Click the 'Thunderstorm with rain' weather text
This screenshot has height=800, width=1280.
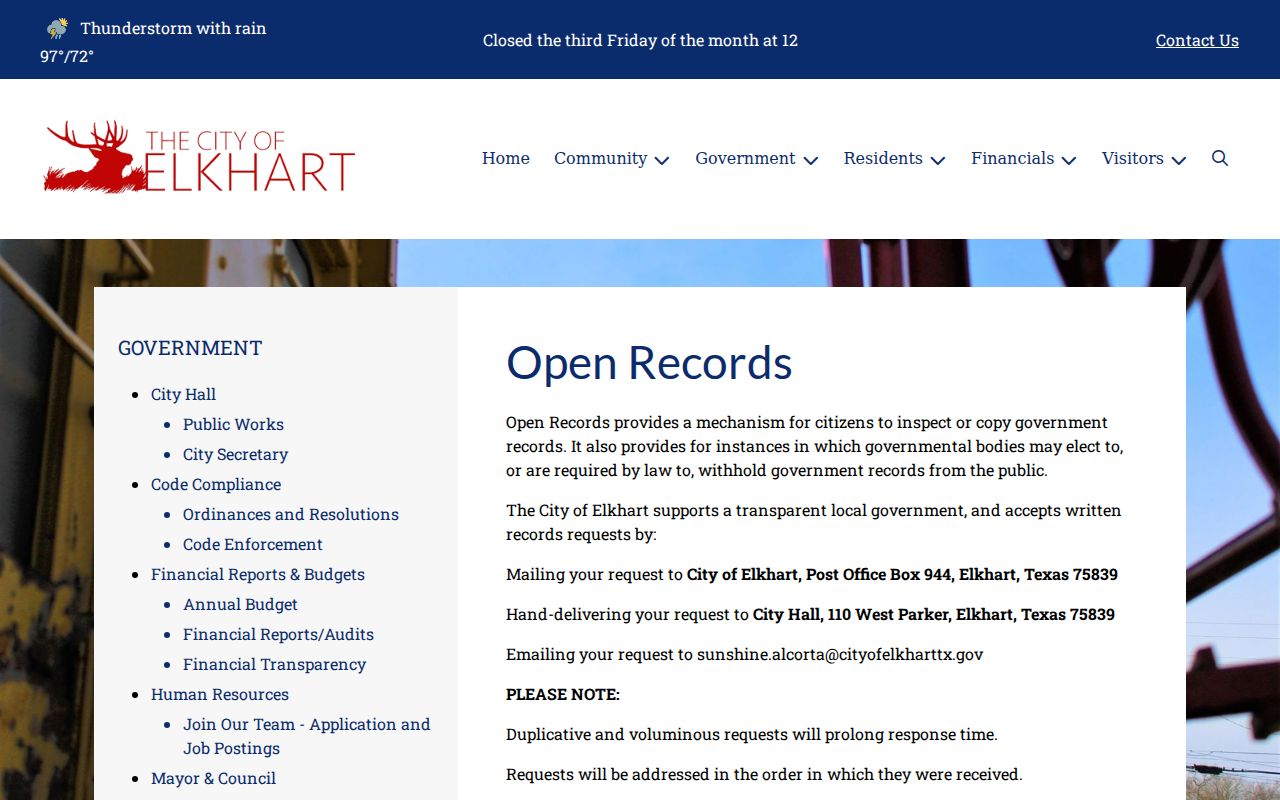(x=173, y=28)
